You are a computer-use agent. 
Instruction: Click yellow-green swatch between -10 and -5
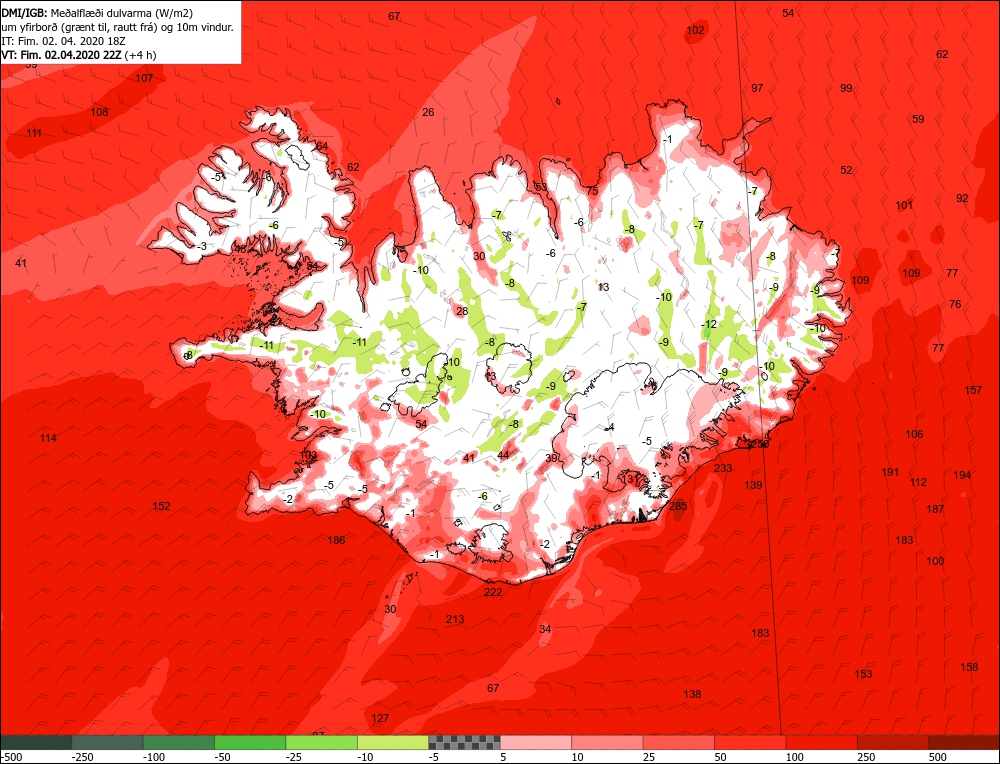coord(393,742)
